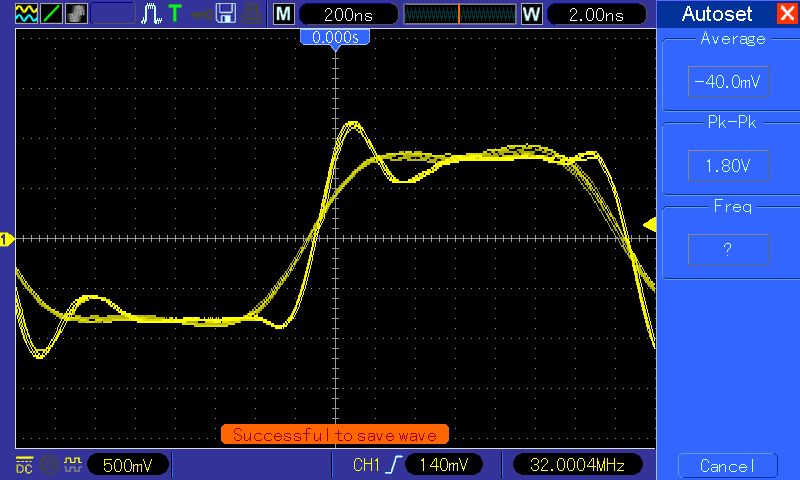Viewport: 800px width, 480px height.
Task: Click the dual sine wave channel icon
Action: tap(26, 13)
